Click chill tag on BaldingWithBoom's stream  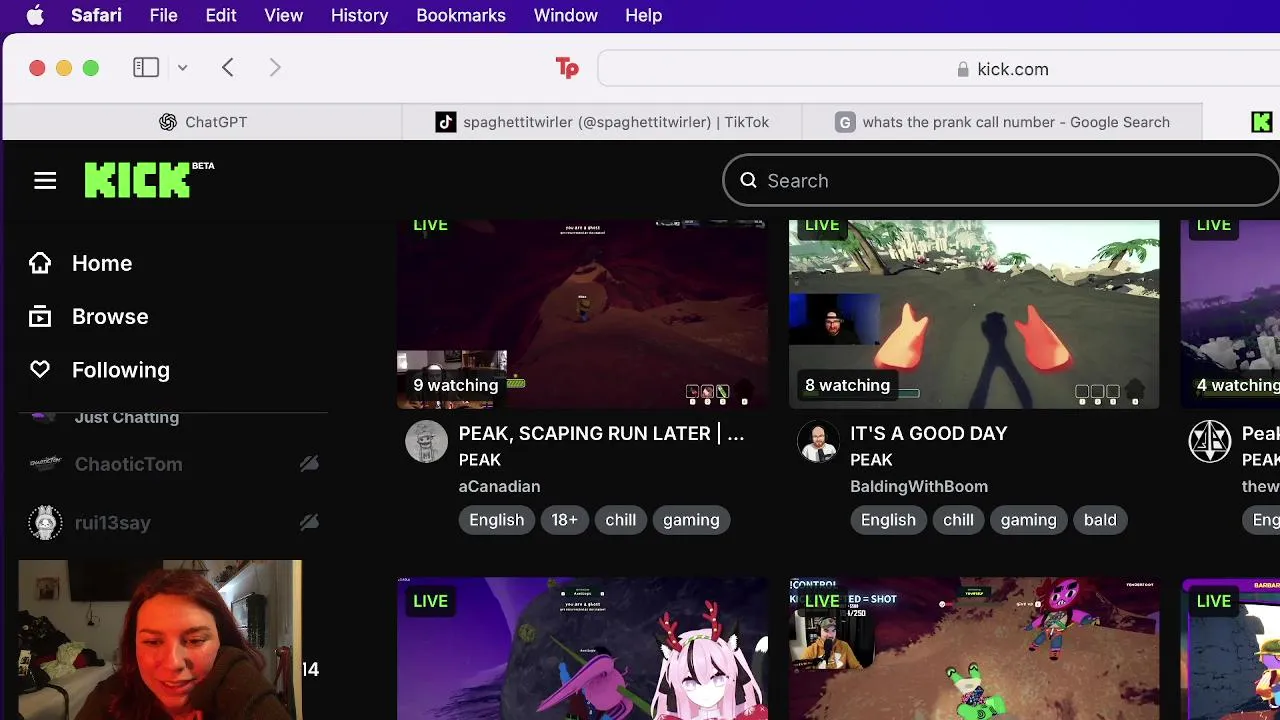[x=958, y=520]
